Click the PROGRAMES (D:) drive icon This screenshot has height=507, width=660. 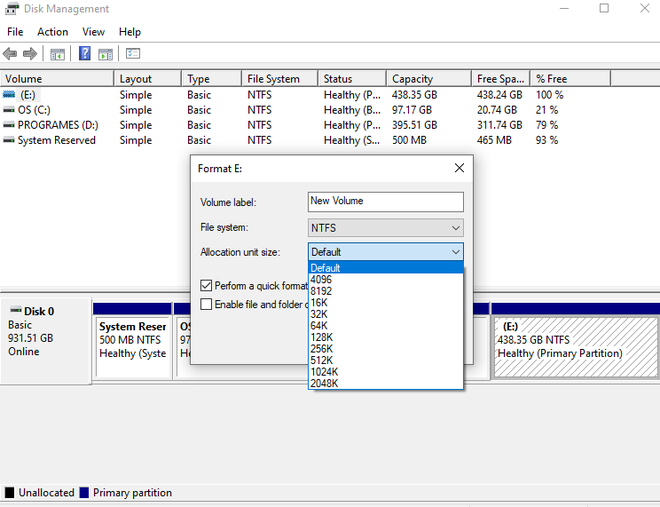[x=9, y=125]
